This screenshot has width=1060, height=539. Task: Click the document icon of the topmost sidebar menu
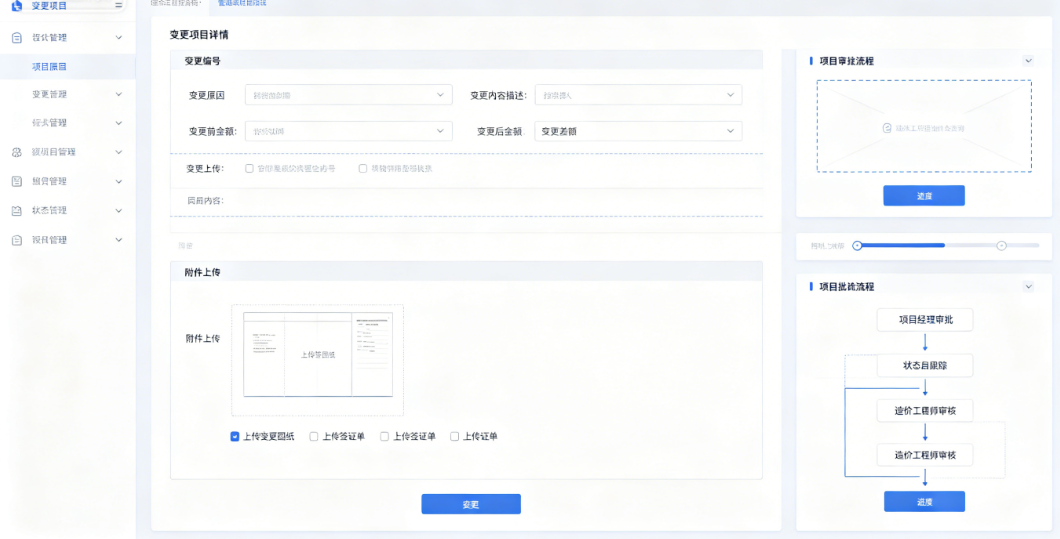(17, 38)
